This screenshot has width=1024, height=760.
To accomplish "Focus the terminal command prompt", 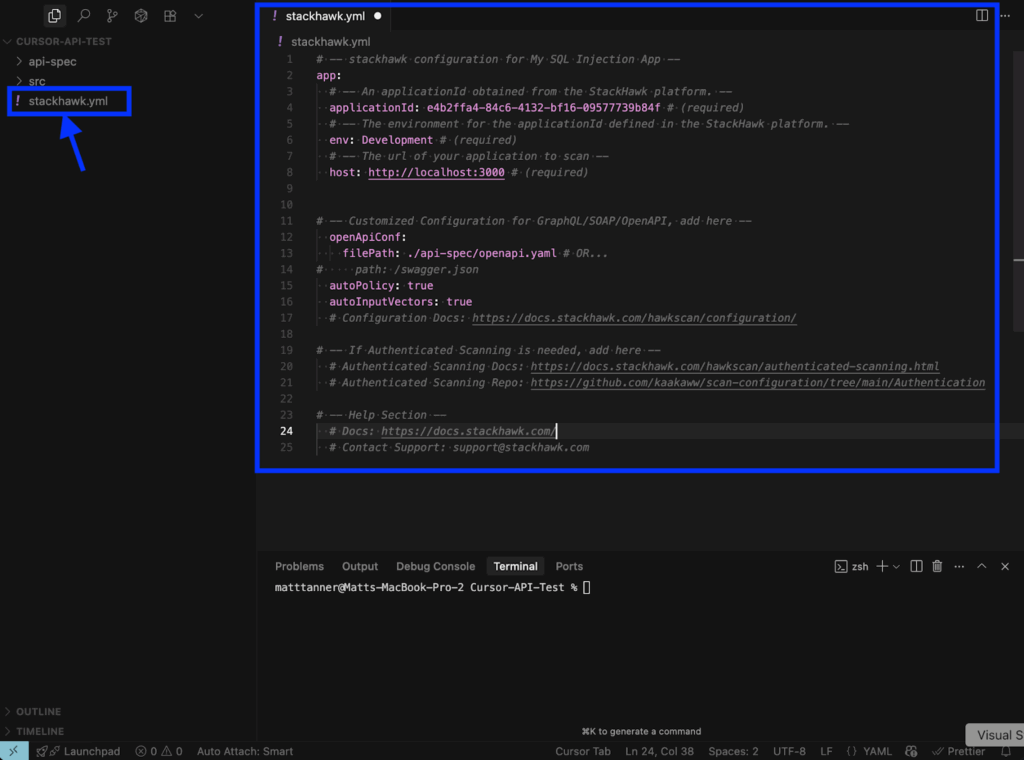I will click(586, 587).
